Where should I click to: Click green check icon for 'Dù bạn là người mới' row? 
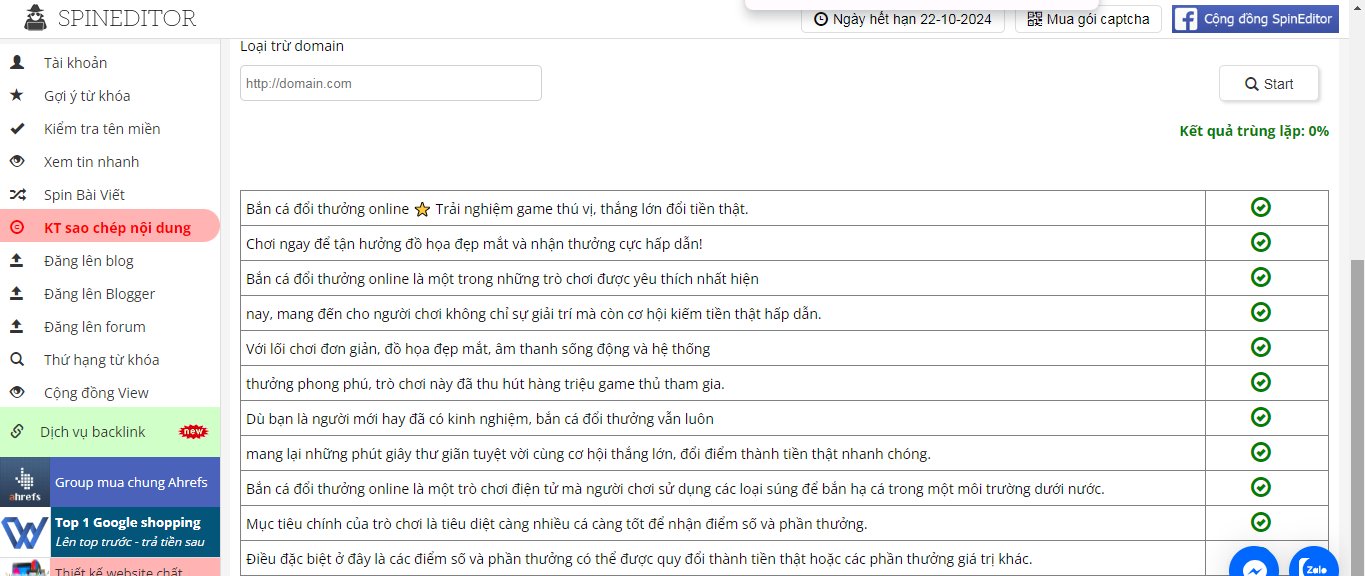pyautogui.click(x=1261, y=417)
